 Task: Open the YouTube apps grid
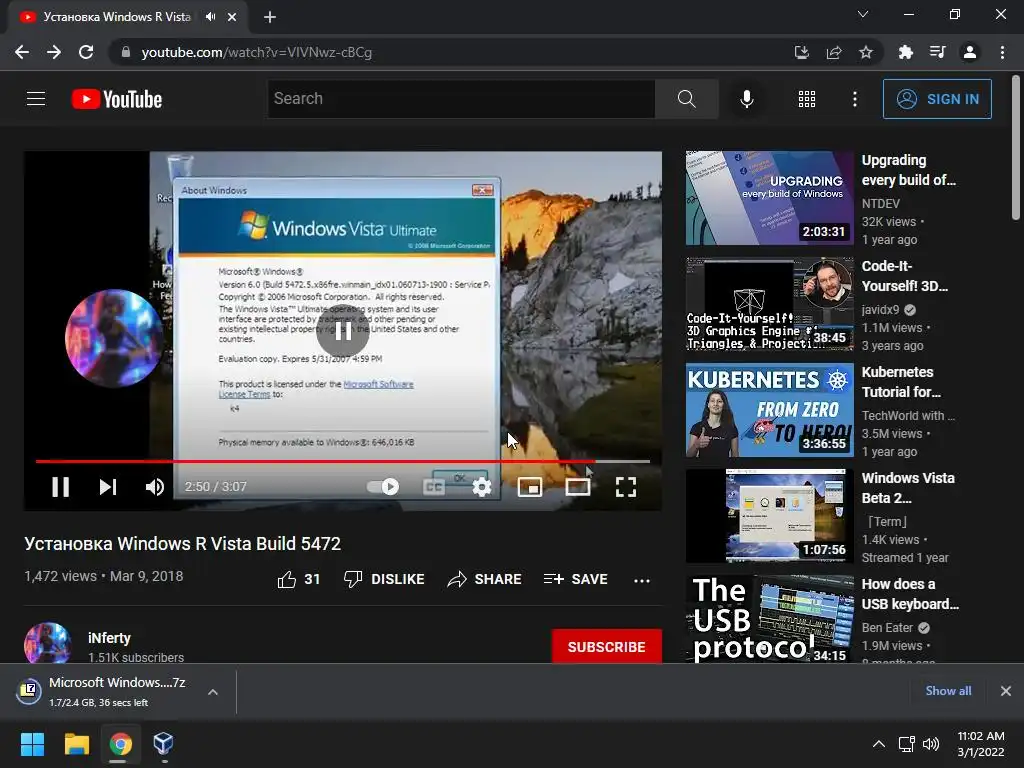click(x=807, y=99)
